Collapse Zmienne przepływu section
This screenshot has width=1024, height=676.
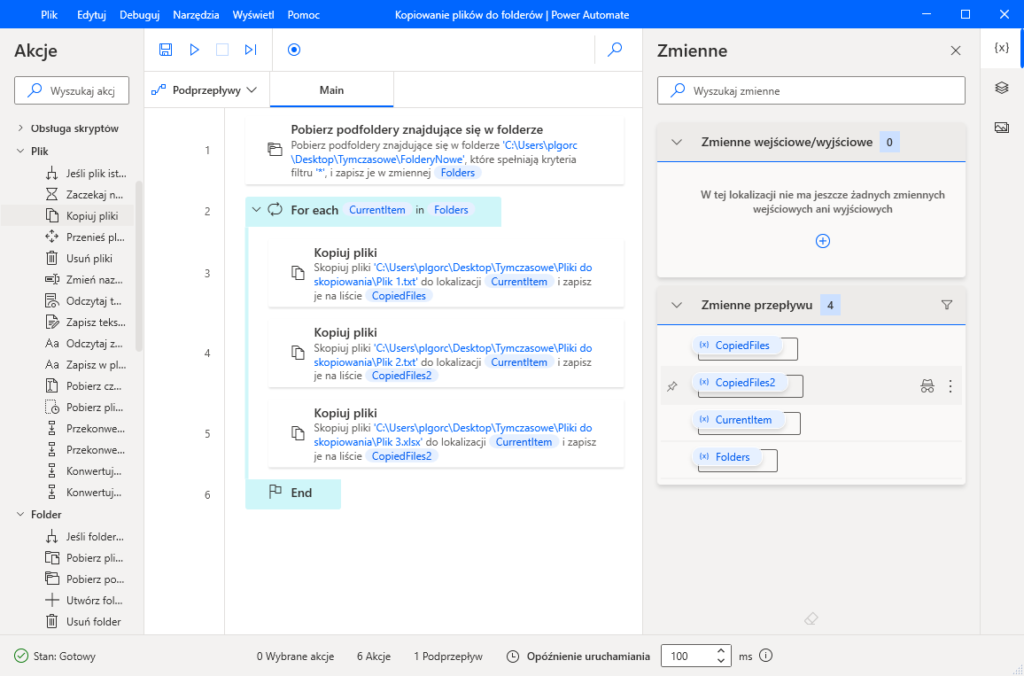click(x=677, y=306)
